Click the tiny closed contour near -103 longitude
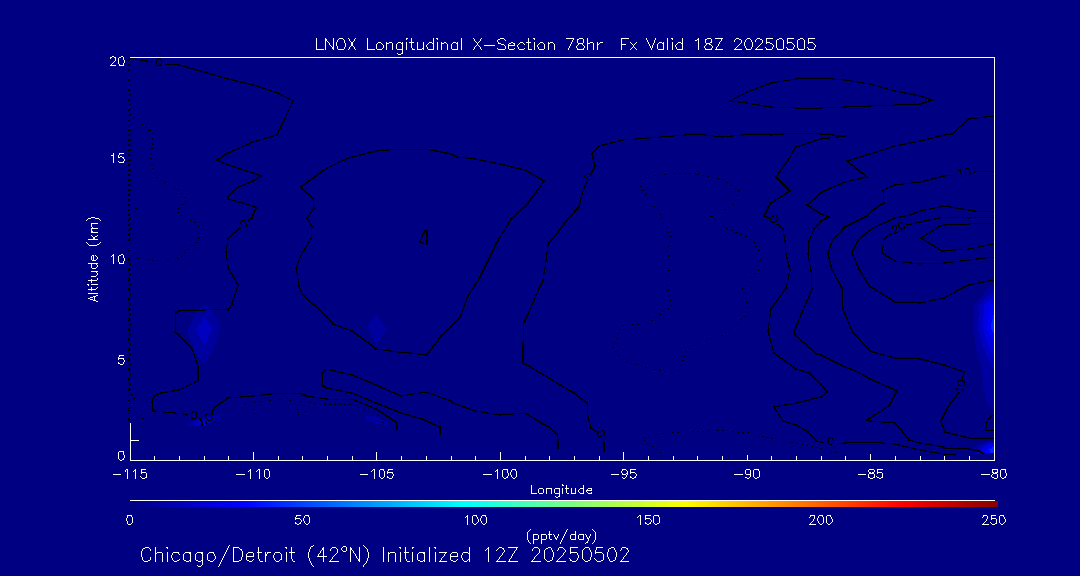Viewport: 1080px width, 576px height. pyautogui.click(x=425, y=236)
